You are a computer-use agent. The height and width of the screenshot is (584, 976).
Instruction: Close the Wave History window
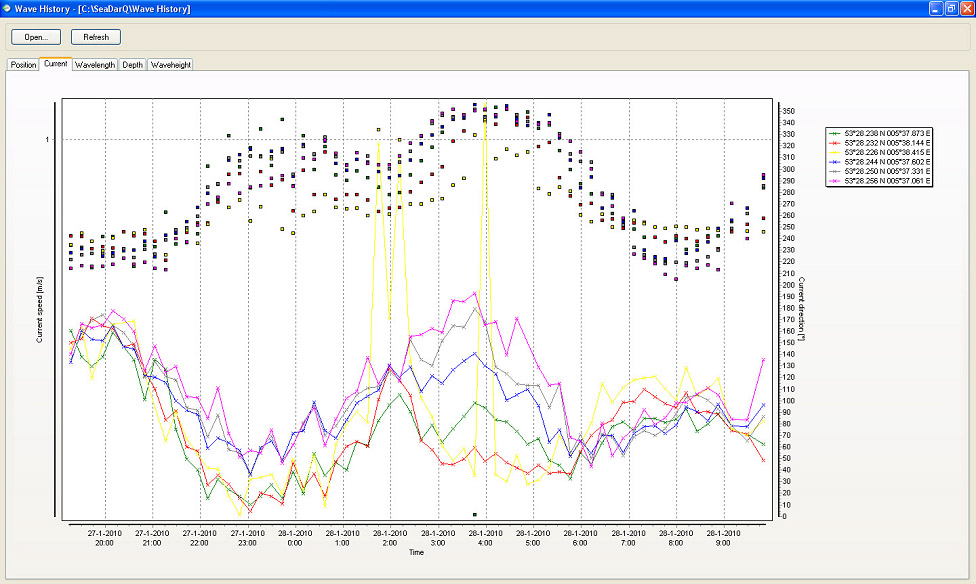pyautogui.click(x=965, y=8)
